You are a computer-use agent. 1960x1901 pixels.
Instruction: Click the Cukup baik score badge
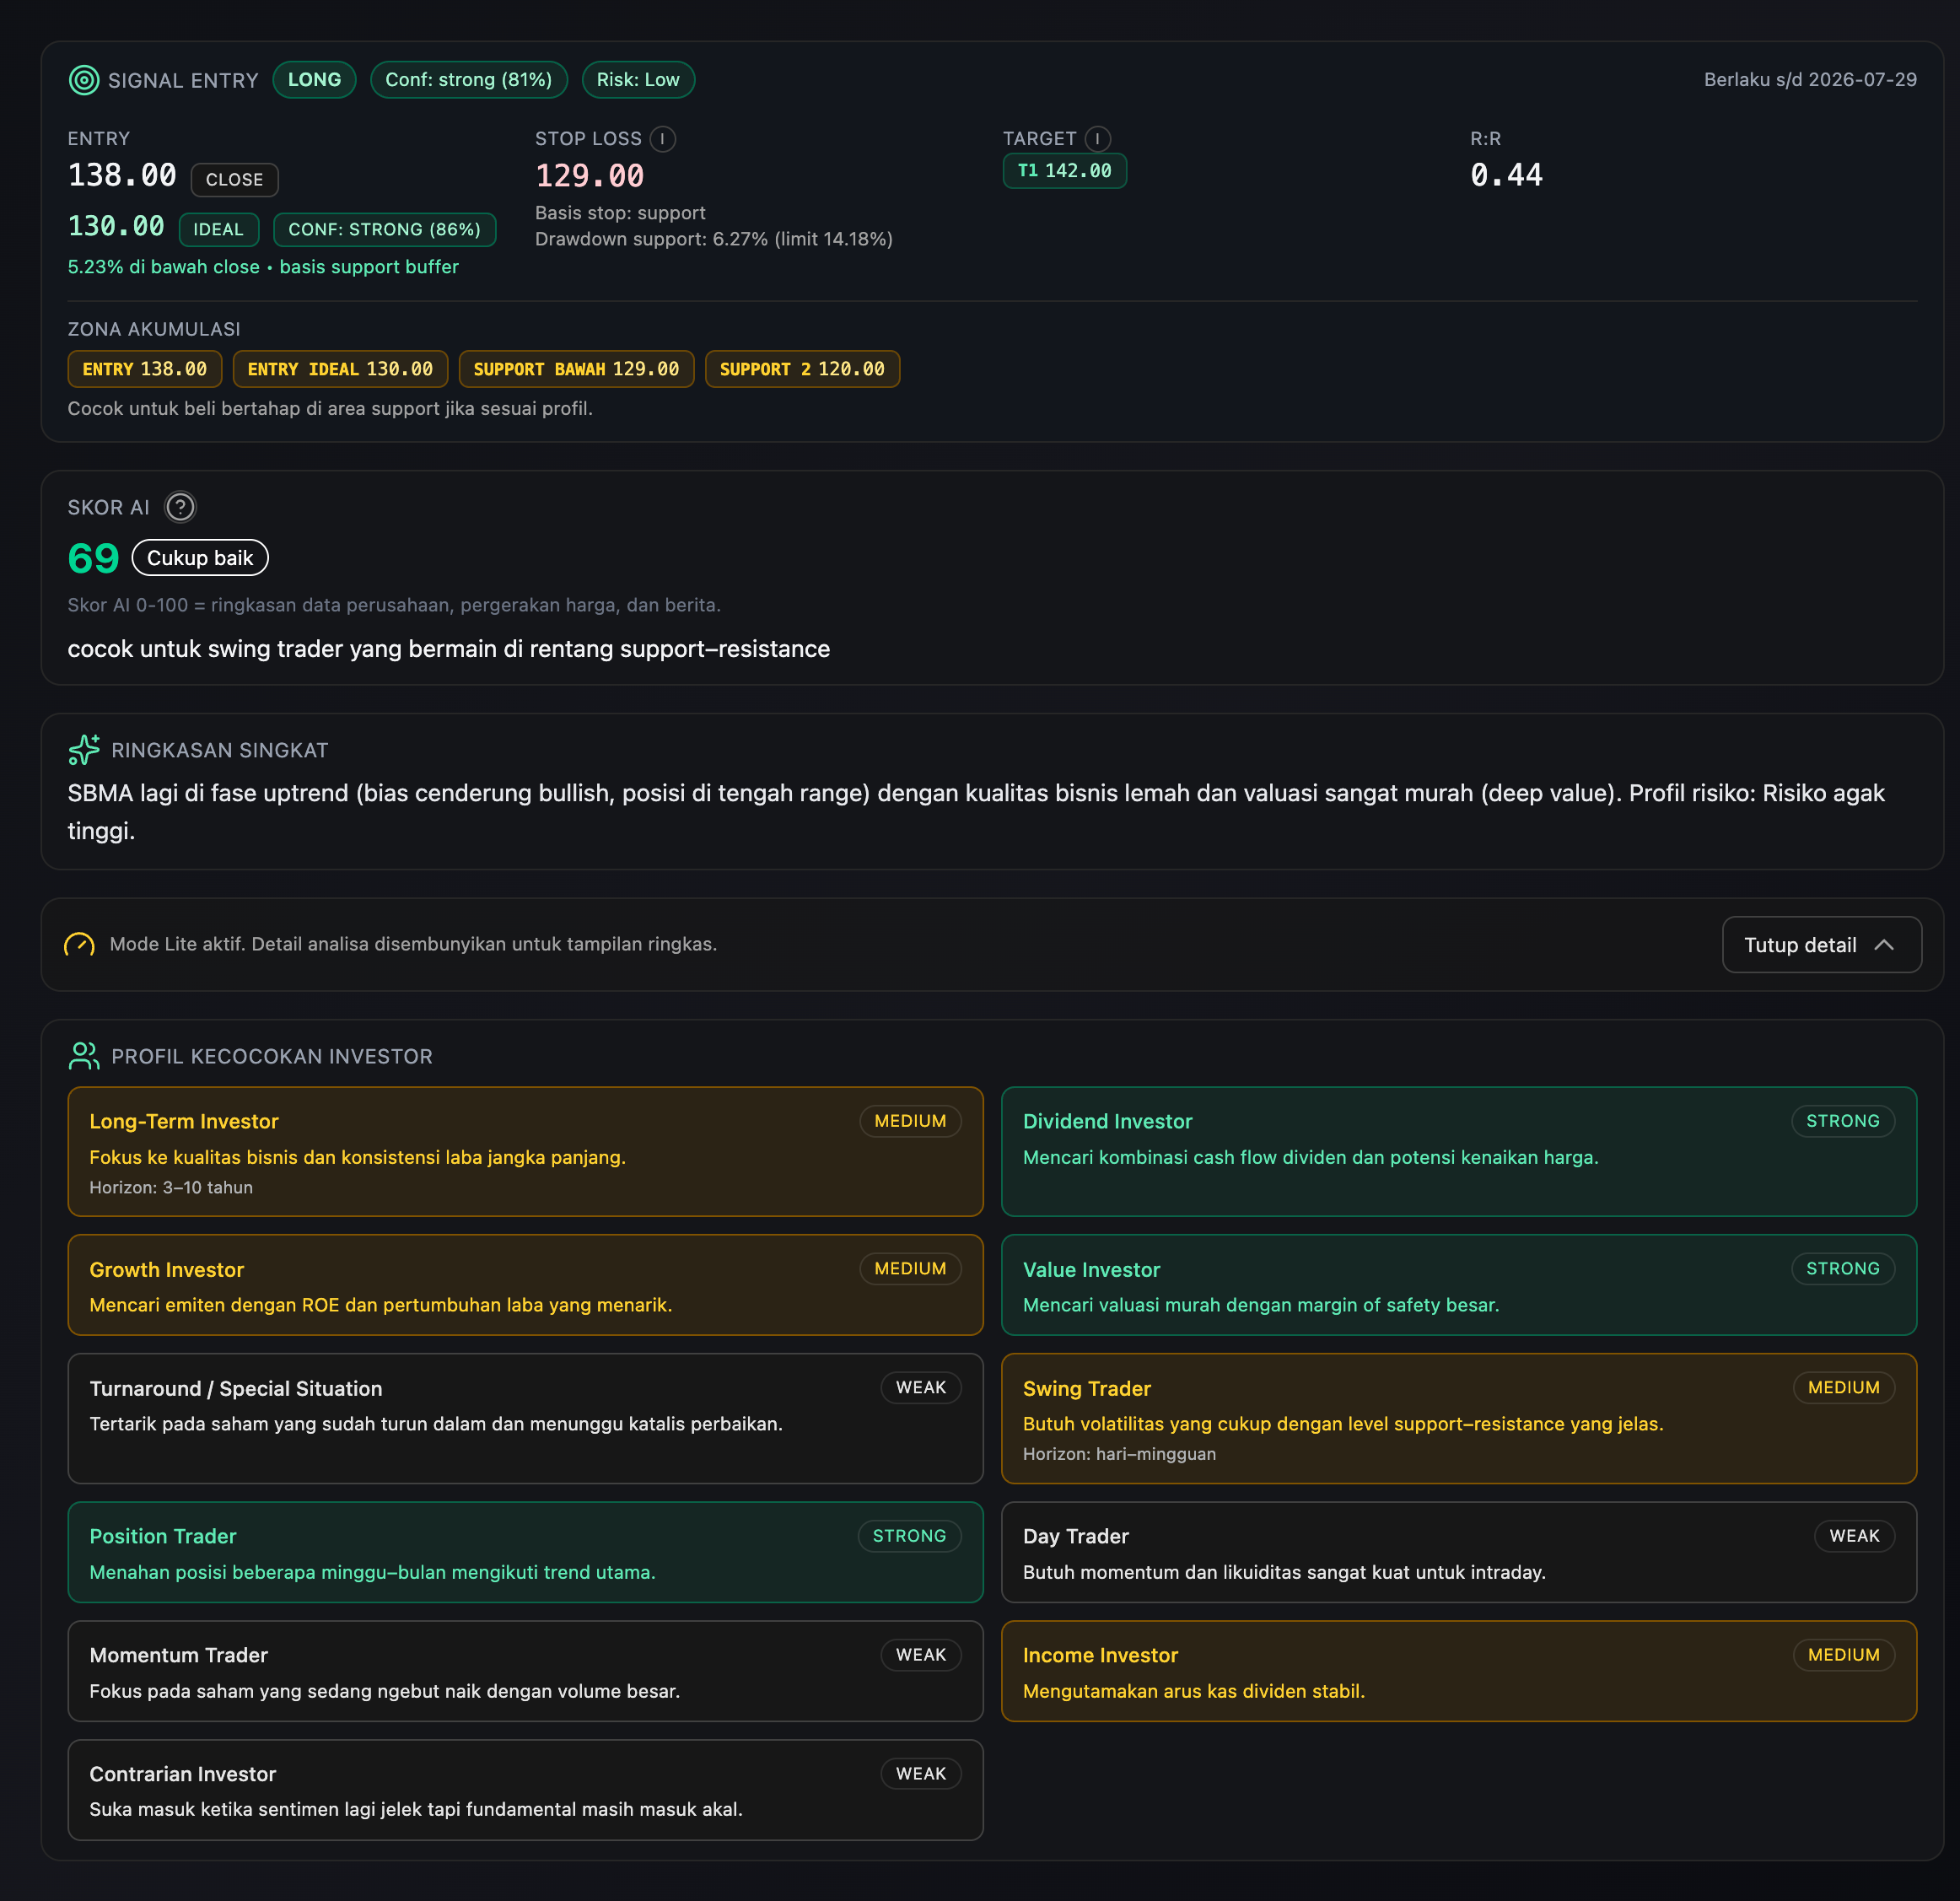point(200,558)
